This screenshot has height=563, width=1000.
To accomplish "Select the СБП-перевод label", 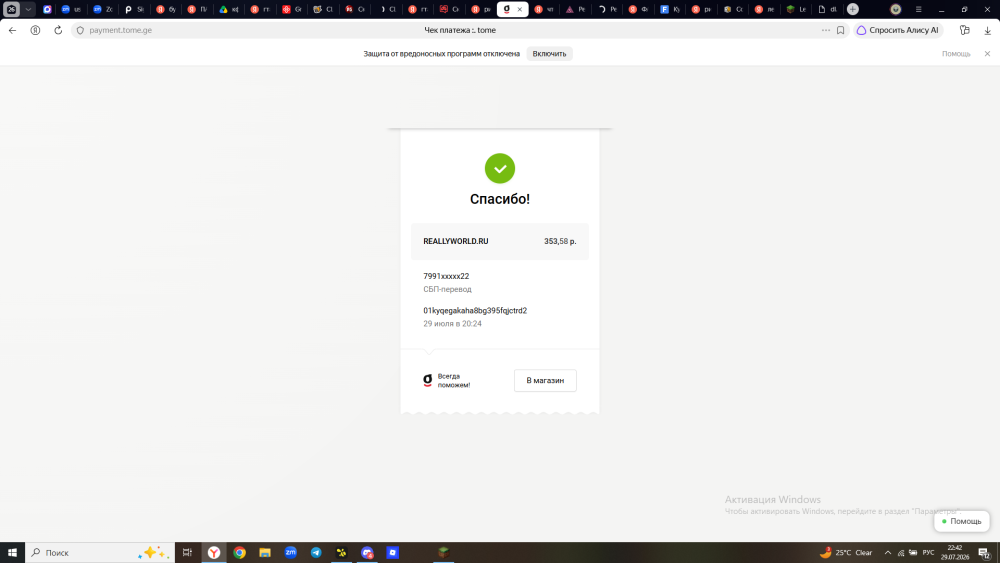I will [x=447, y=289].
